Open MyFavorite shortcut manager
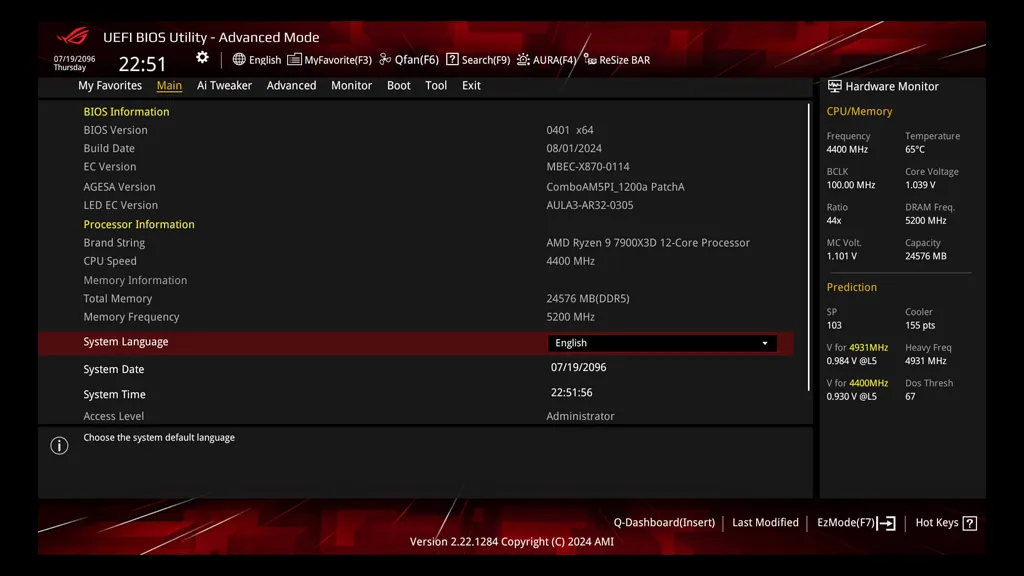The height and width of the screenshot is (576, 1024). pos(330,59)
